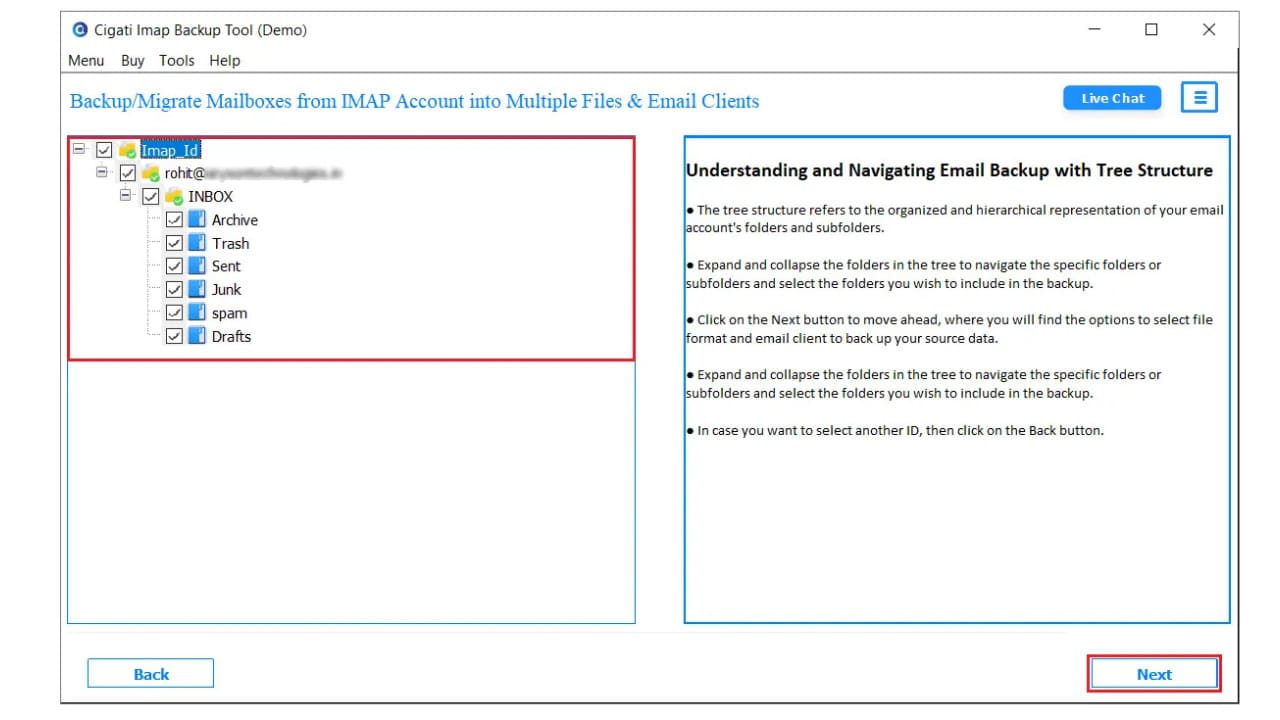Viewport: 1280px width, 720px height.
Task: Collapse the INBOX tree node
Action: (x=126, y=195)
